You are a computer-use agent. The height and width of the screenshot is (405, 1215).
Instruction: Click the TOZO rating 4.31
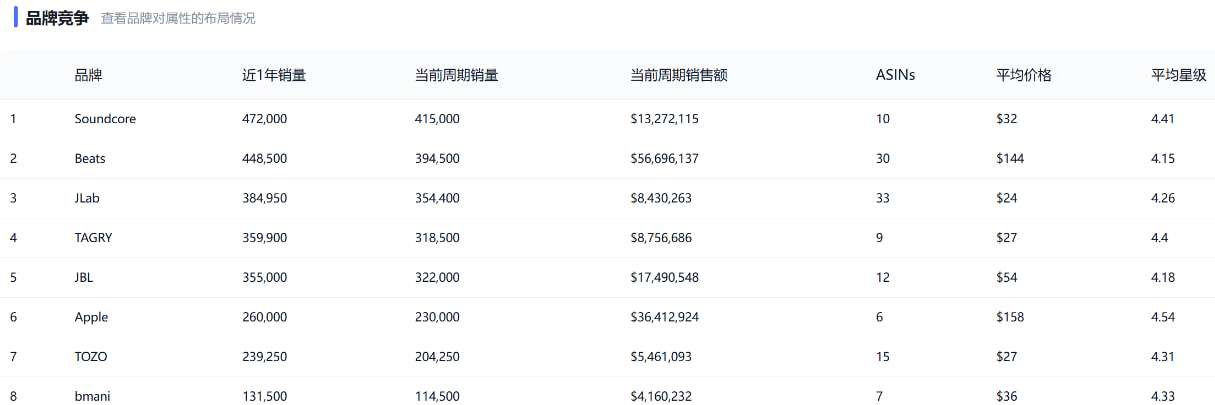pos(1163,357)
